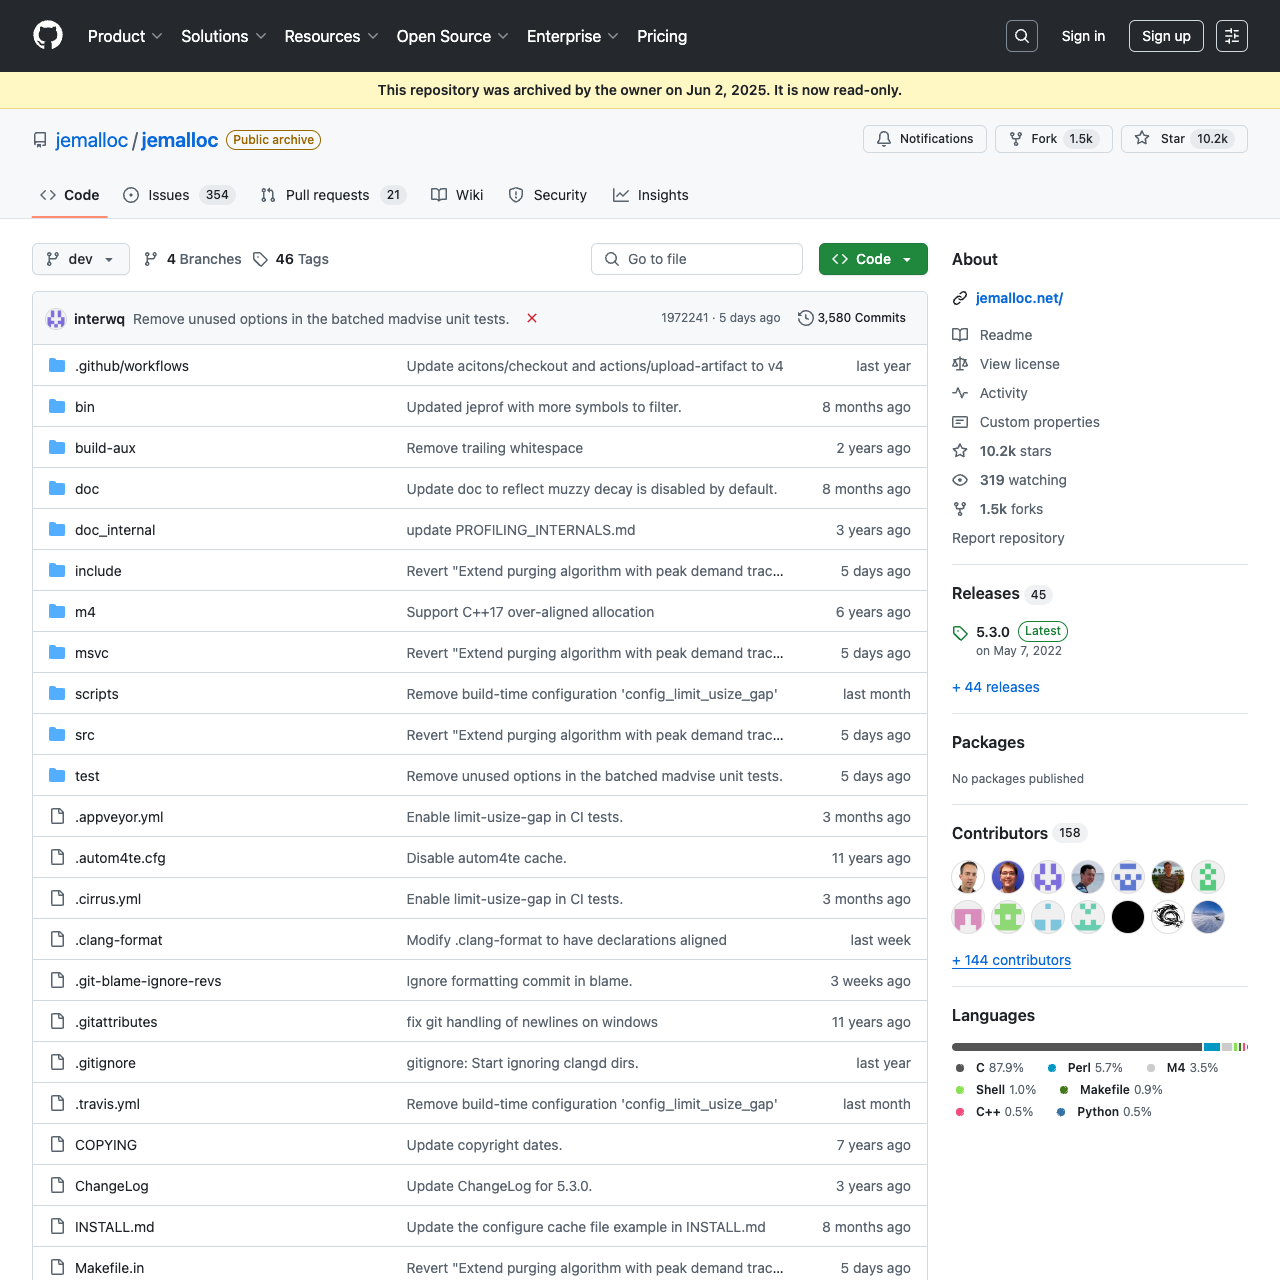Open the Security tab
The image size is (1280, 1280).
click(x=548, y=195)
